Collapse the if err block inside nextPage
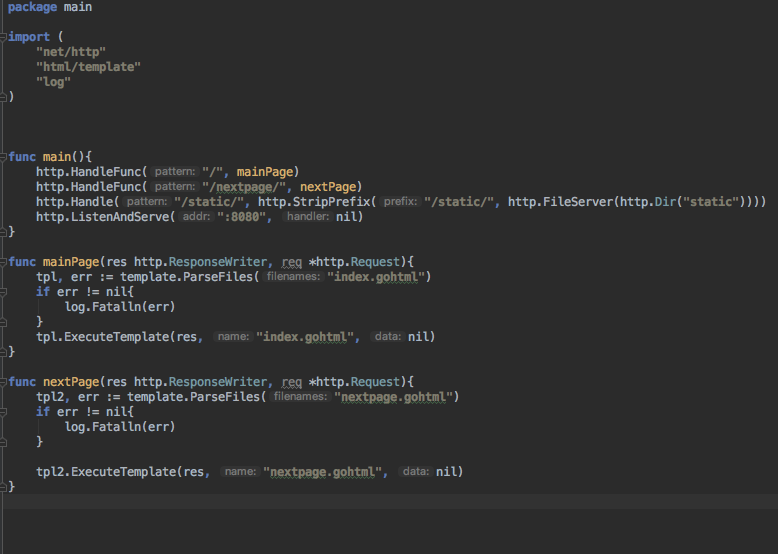 click(x=2, y=412)
